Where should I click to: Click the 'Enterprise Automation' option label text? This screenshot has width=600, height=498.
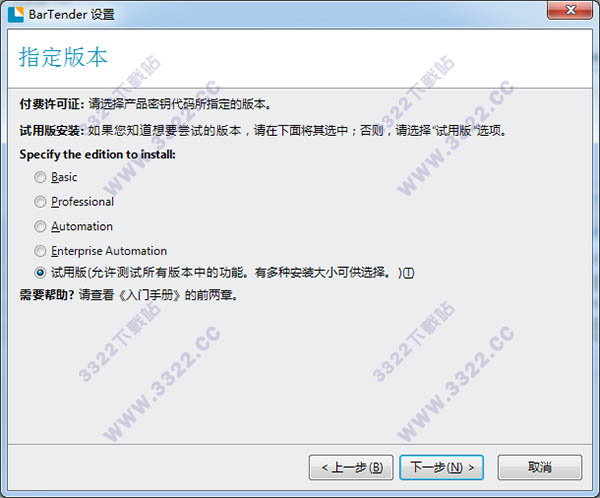coord(109,251)
